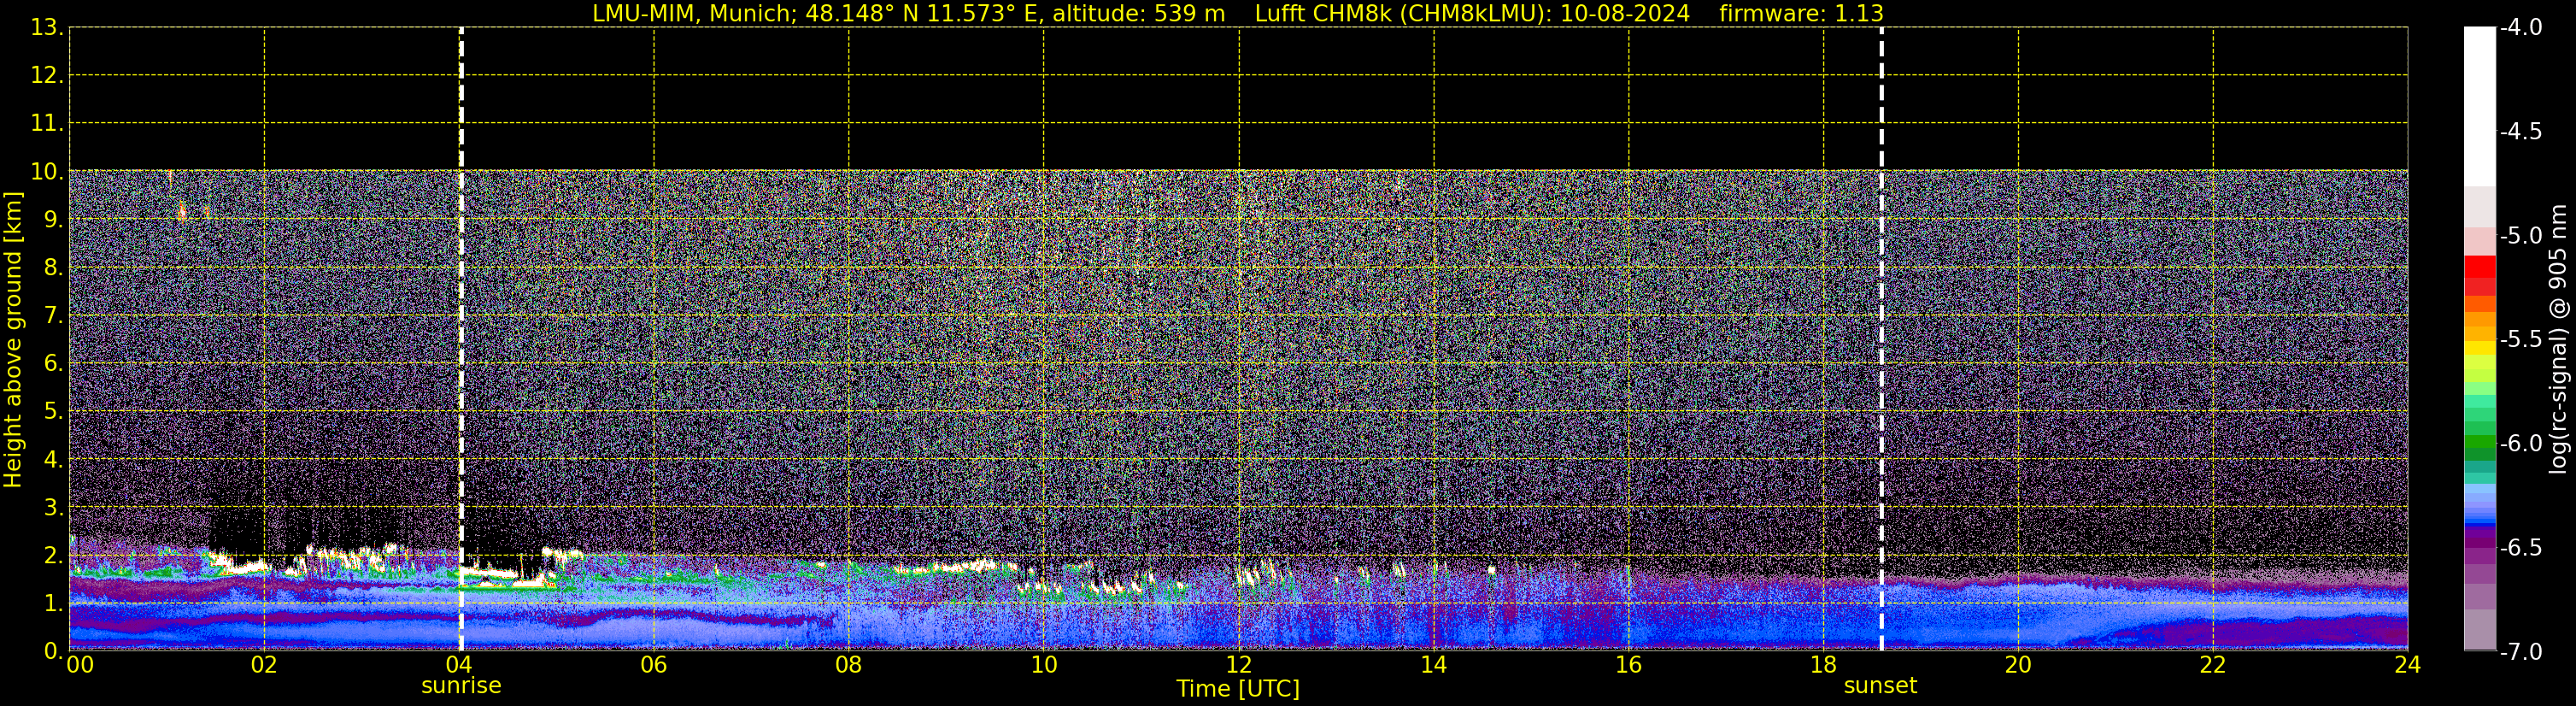Click the 'sunset' label below the axis
This screenshot has height=706, width=2576.
[1880, 686]
